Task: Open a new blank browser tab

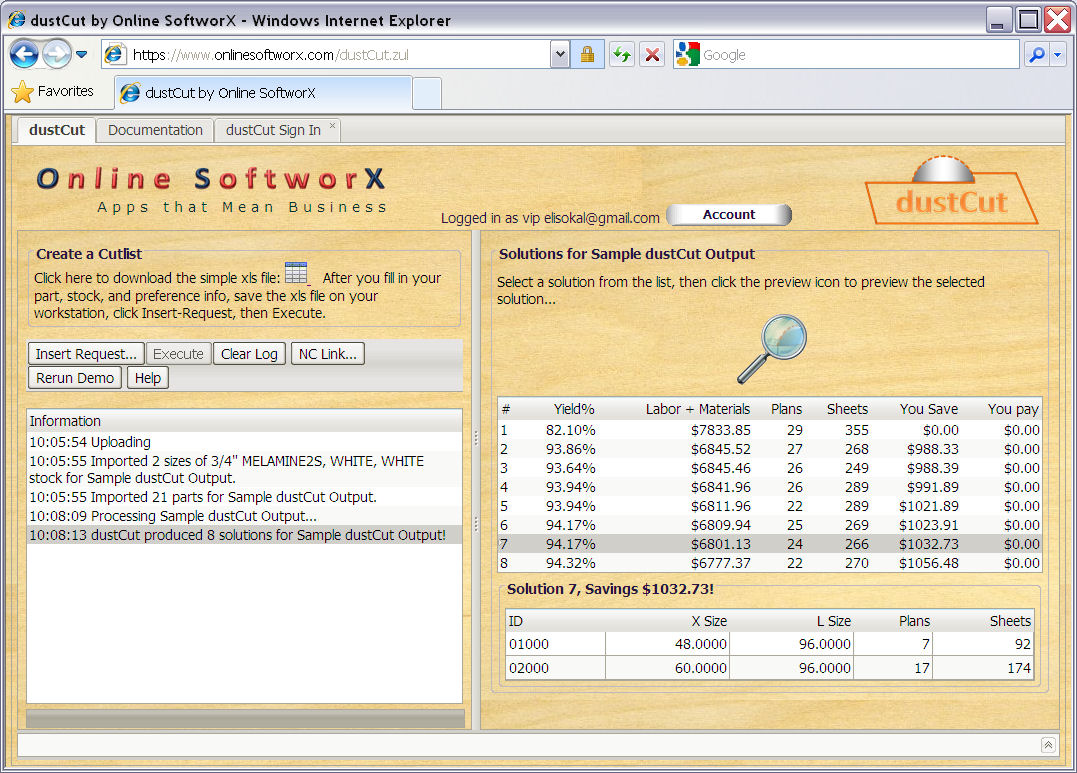Action: (x=427, y=93)
